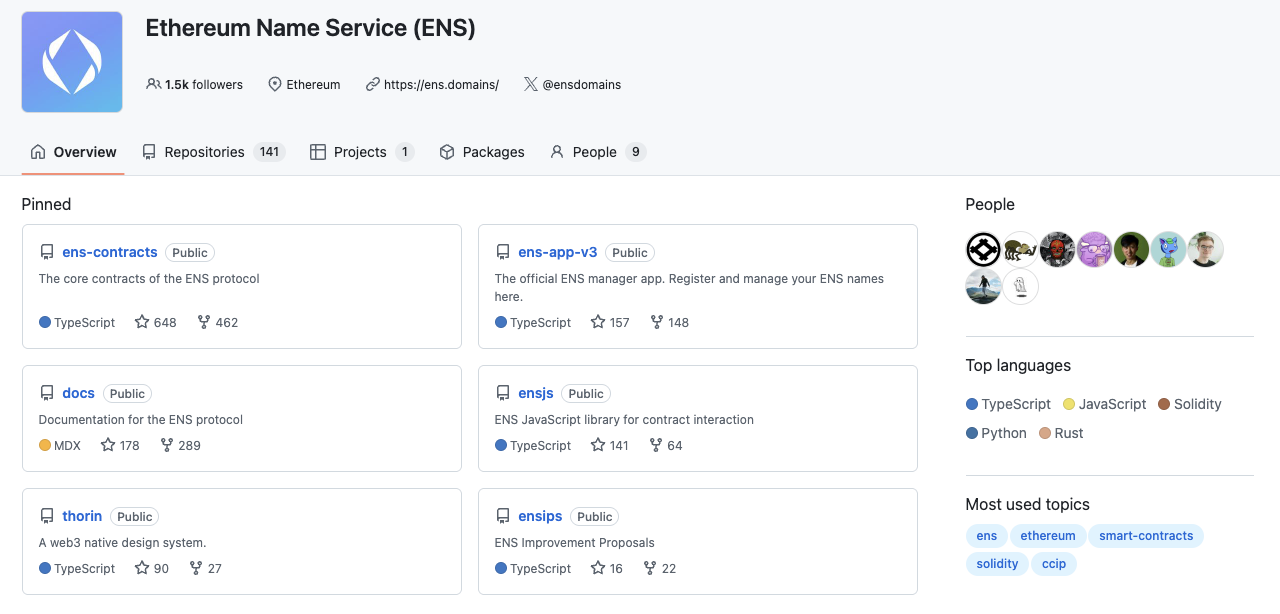Viewport: 1280px width, 614px height.
Task: Open the ensips repository link
Action: [540, 516]
